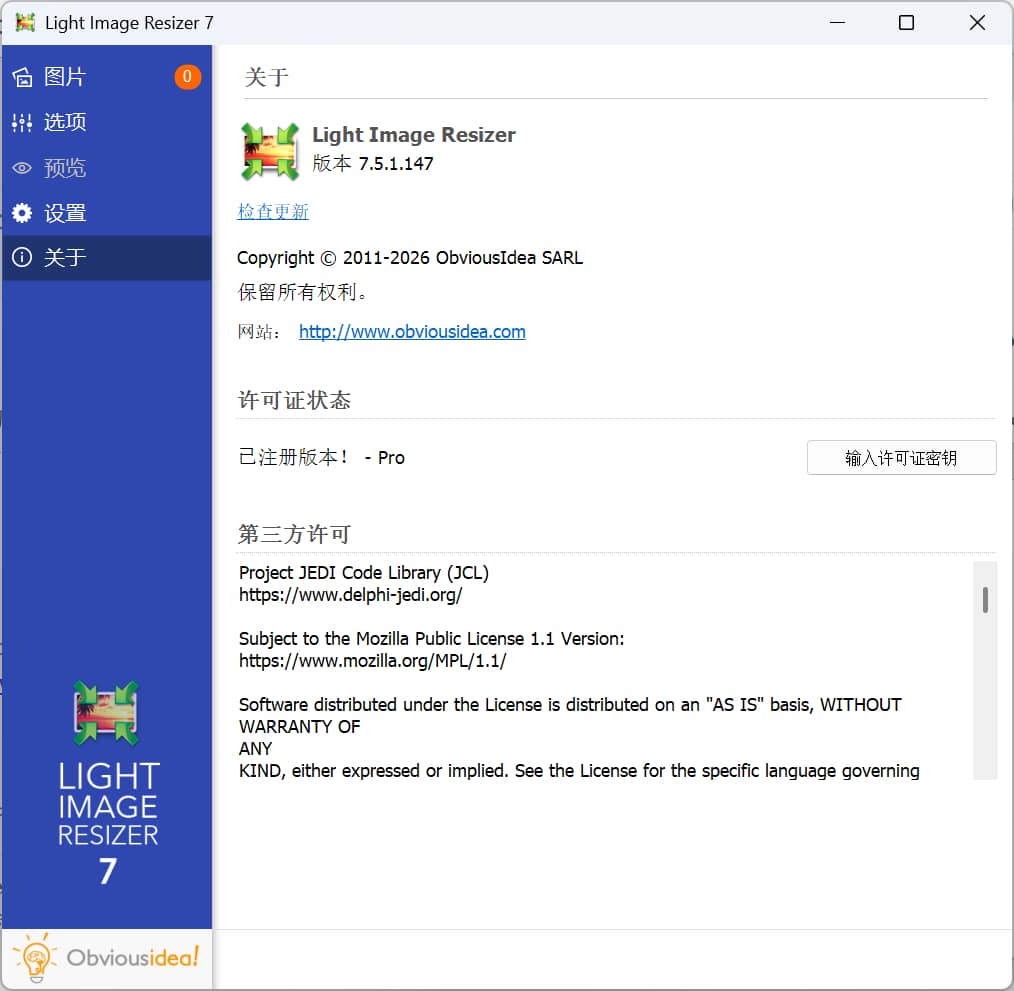Click the app icon in the title bar

click(26, 22)
